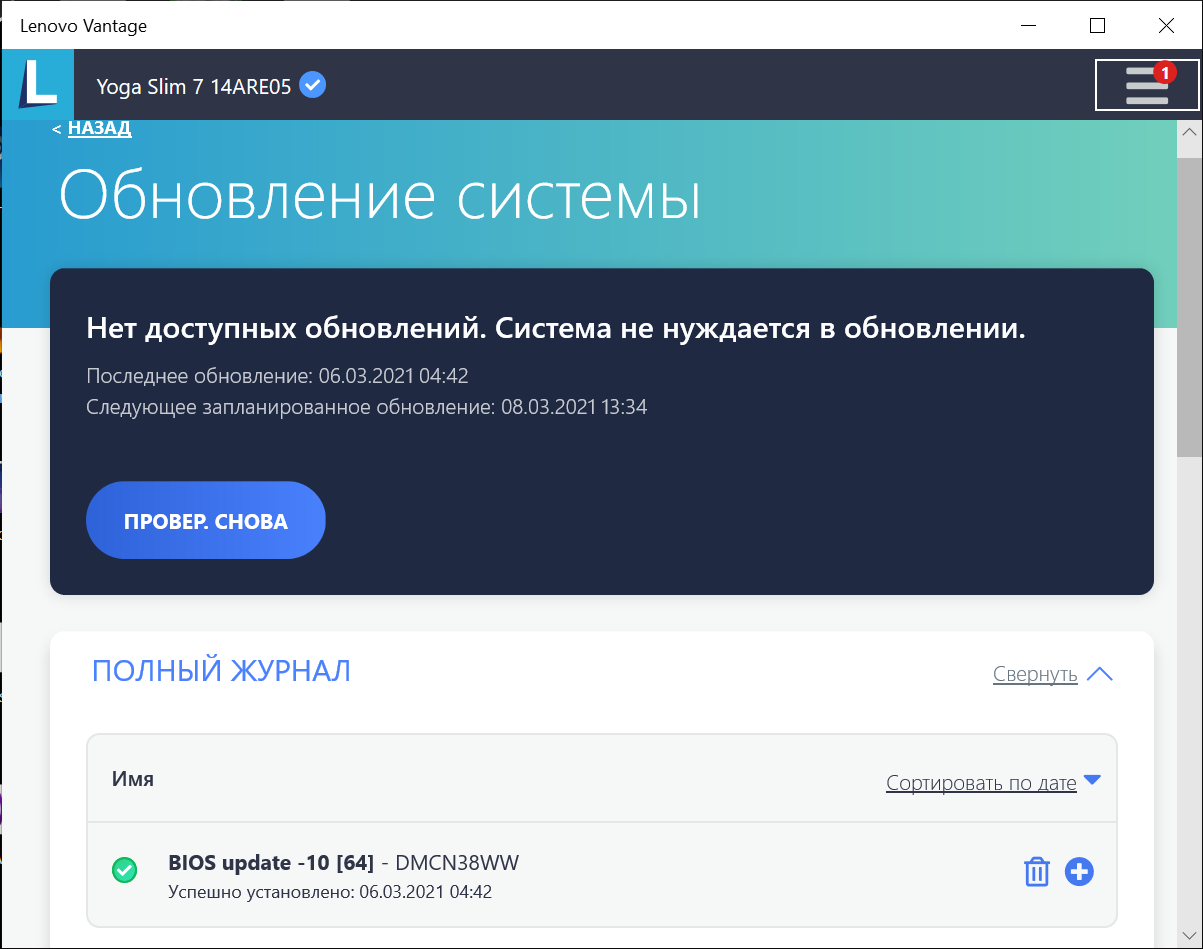Open Сортировать по дате sort dropdown
The width and height of the screenshot is (1203, 949).
point(981,783)
